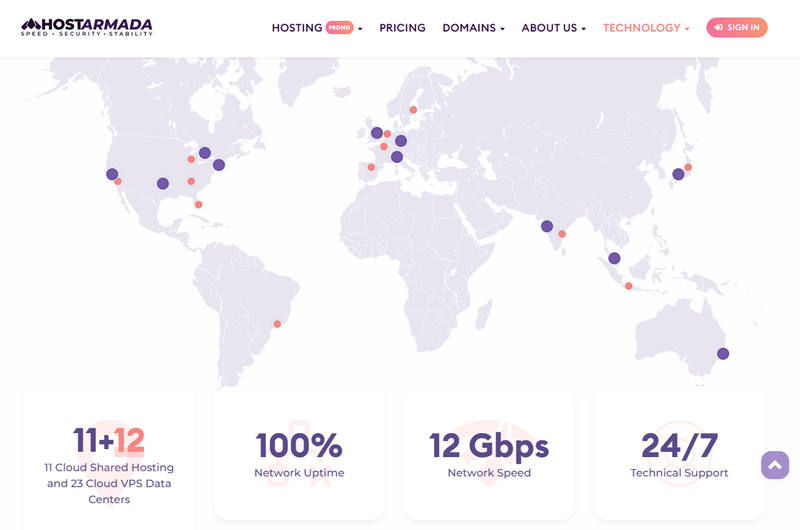The width and height of the screenshot is (800, 530).
Task: Open the Technology menu
Action: (646, 28)
